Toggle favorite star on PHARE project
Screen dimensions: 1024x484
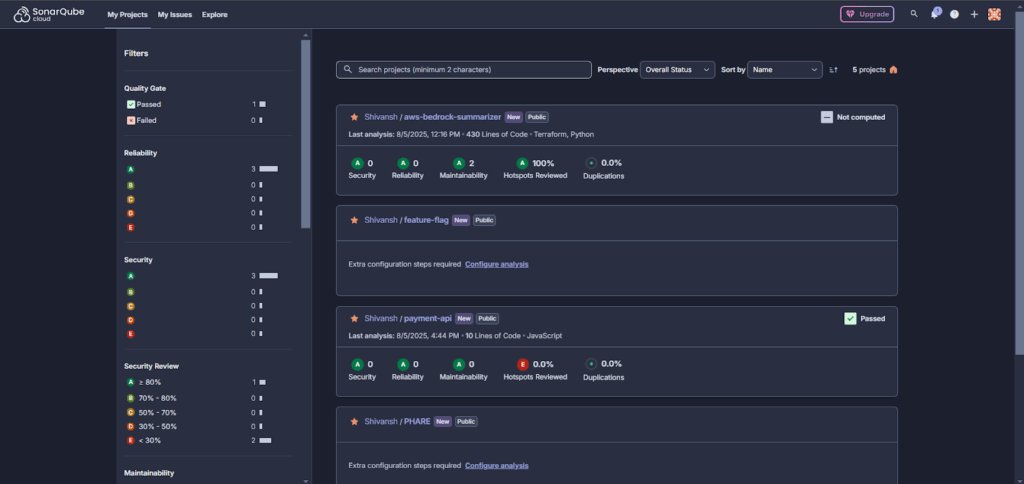click(x=354, y=422)
